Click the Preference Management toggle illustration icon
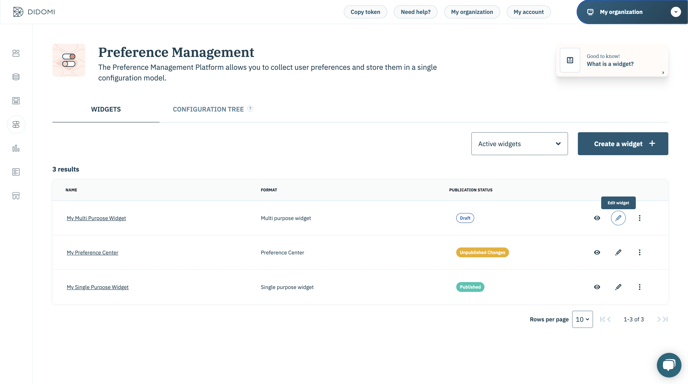 pyautogui.click(x=69, y=60)
